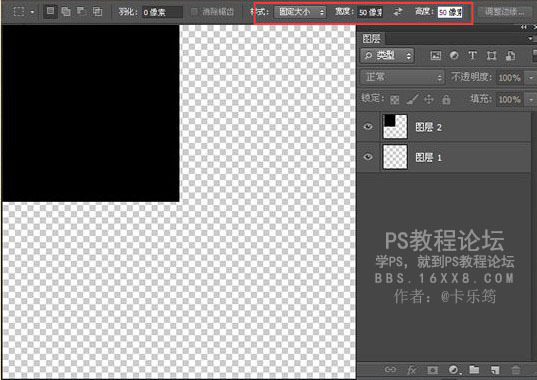Select the Add to selection mode icon
Viewport: 537px width, 380px height.
pos(66,12)
